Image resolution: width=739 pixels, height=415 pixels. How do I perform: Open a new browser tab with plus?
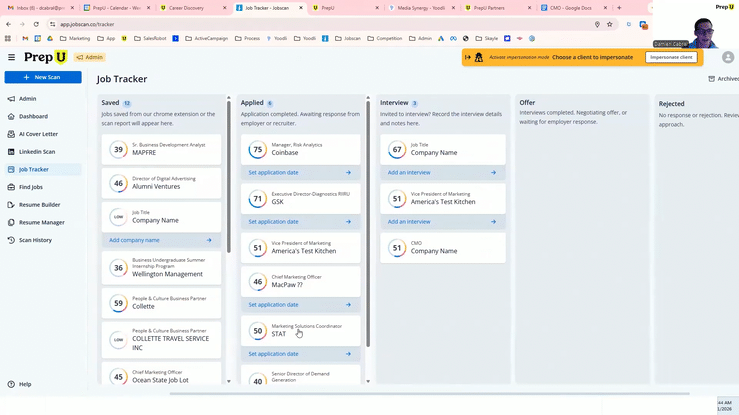619,8
